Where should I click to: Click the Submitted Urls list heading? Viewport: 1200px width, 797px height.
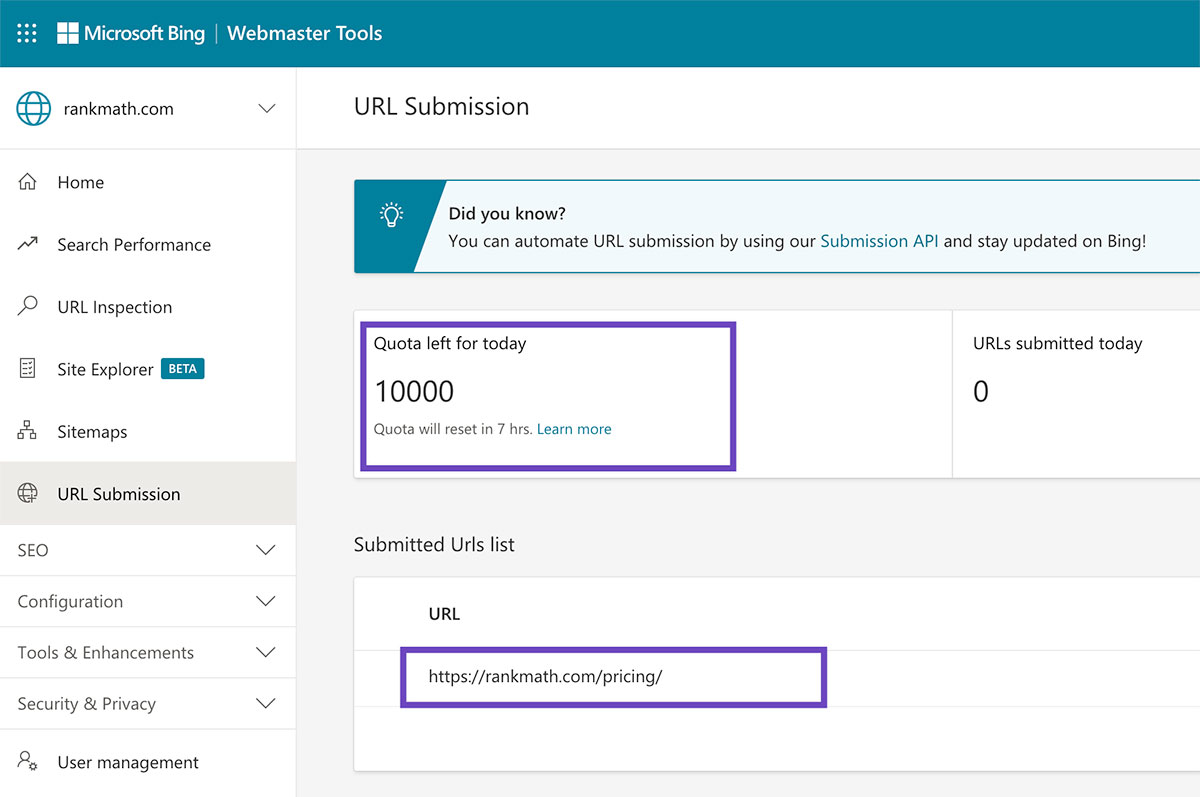click(x=434, y=545)
